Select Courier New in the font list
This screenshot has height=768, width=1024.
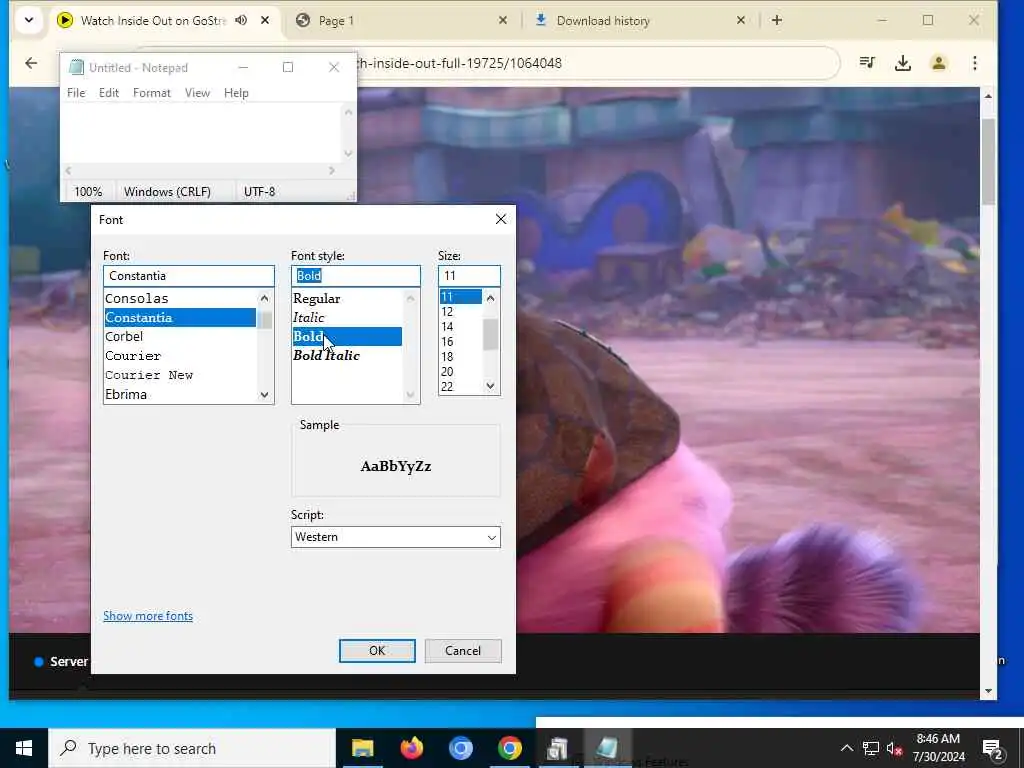[x=180, y=375]
